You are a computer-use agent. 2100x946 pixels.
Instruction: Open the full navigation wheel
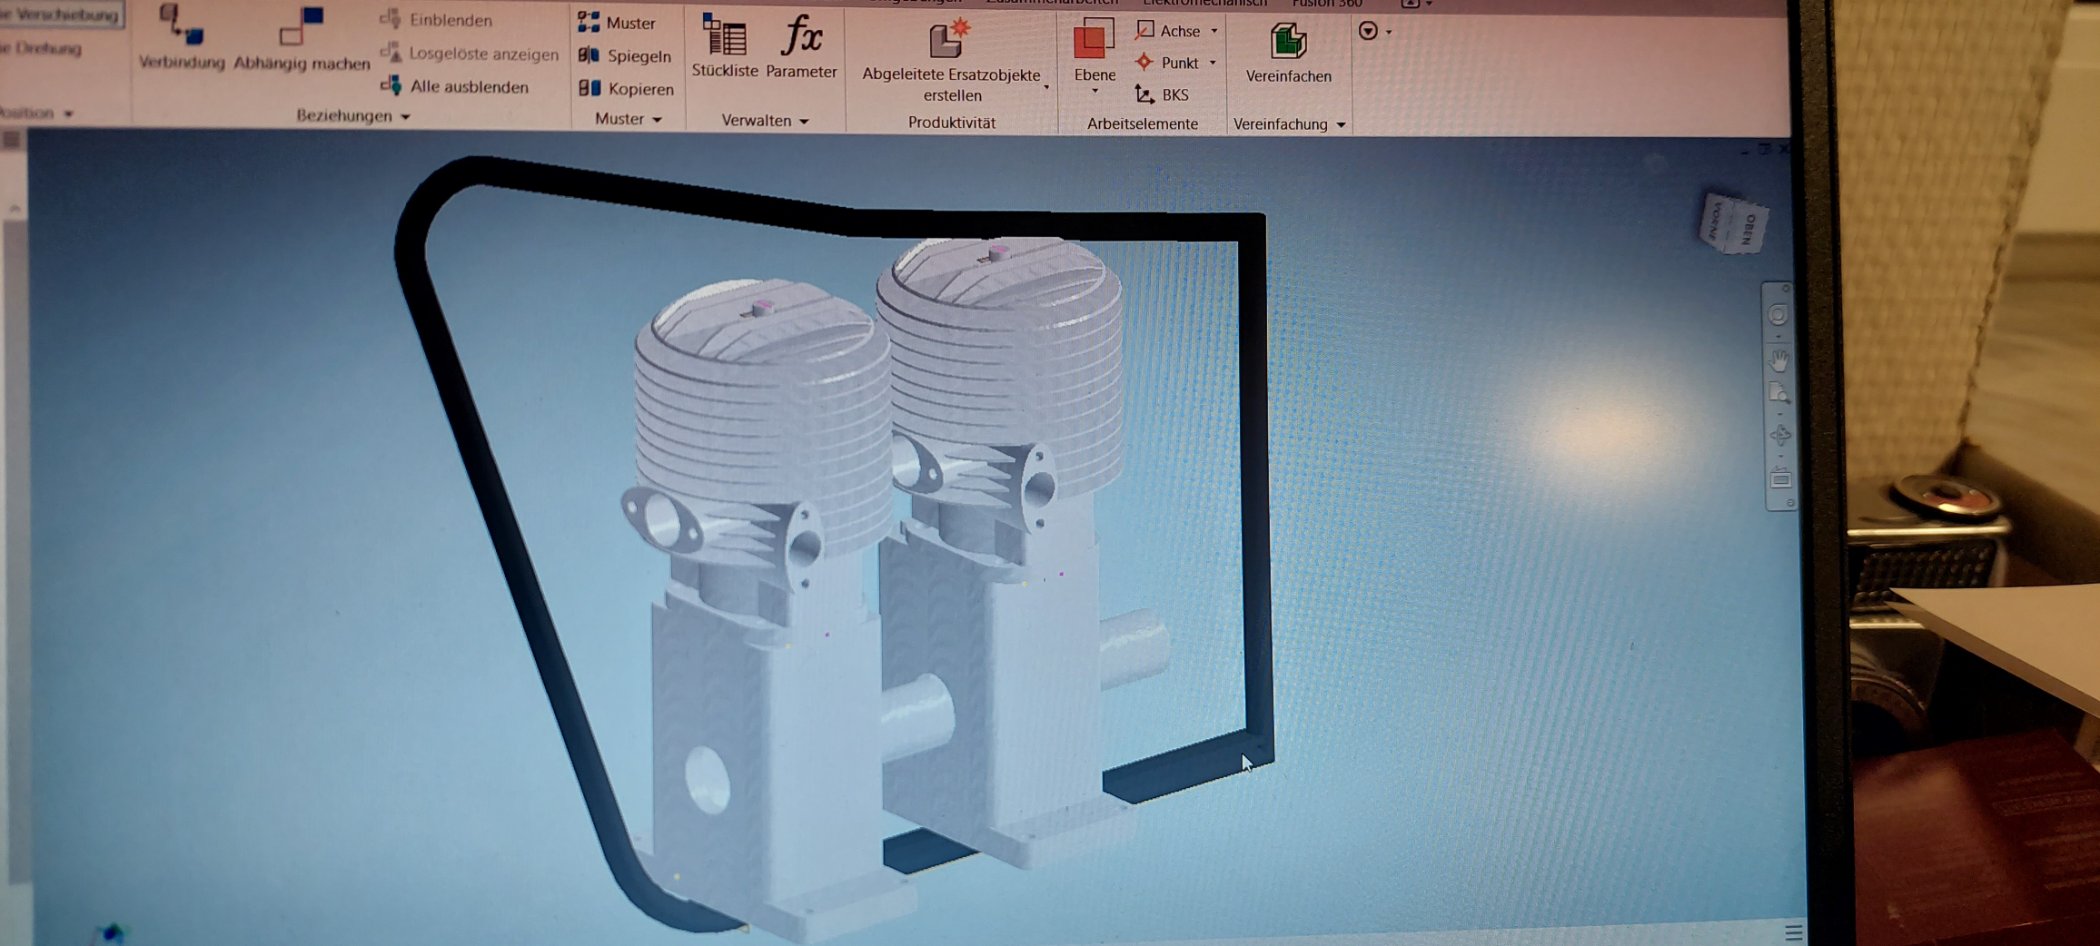(x=1778, y=315)
